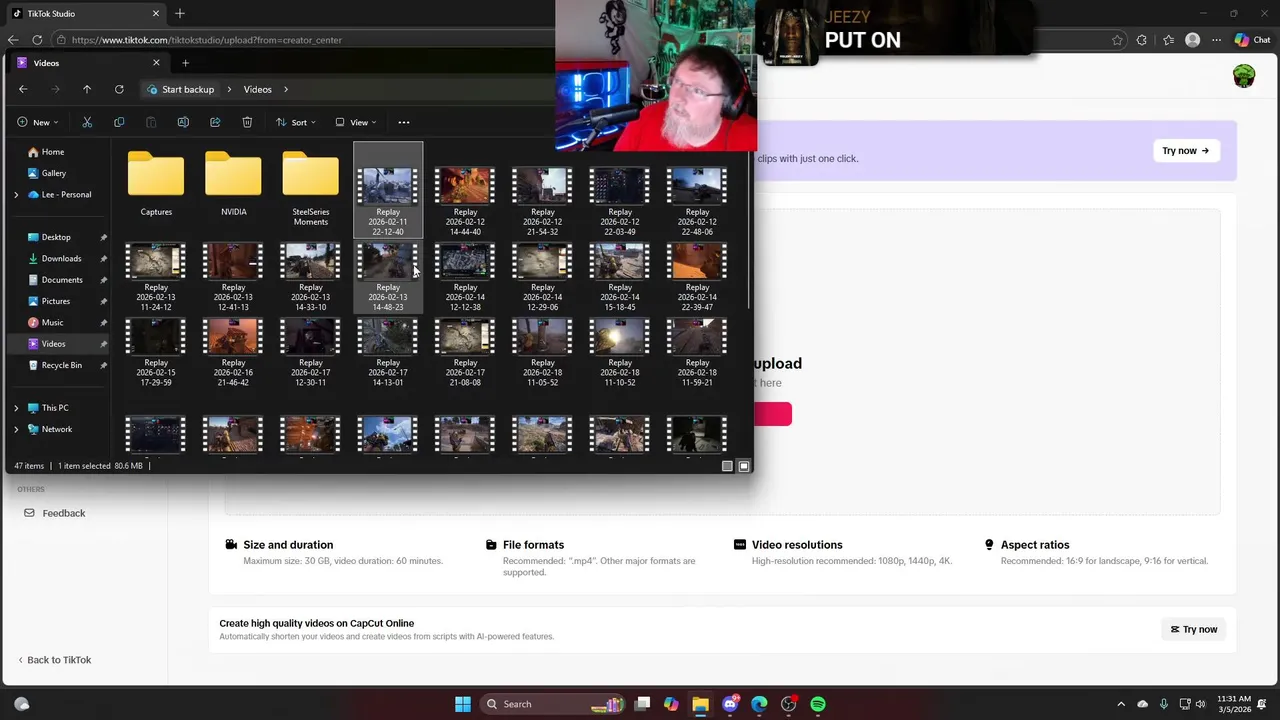1280x720 pixels.
Task: Open the New item dropdown
Action: 38,122
